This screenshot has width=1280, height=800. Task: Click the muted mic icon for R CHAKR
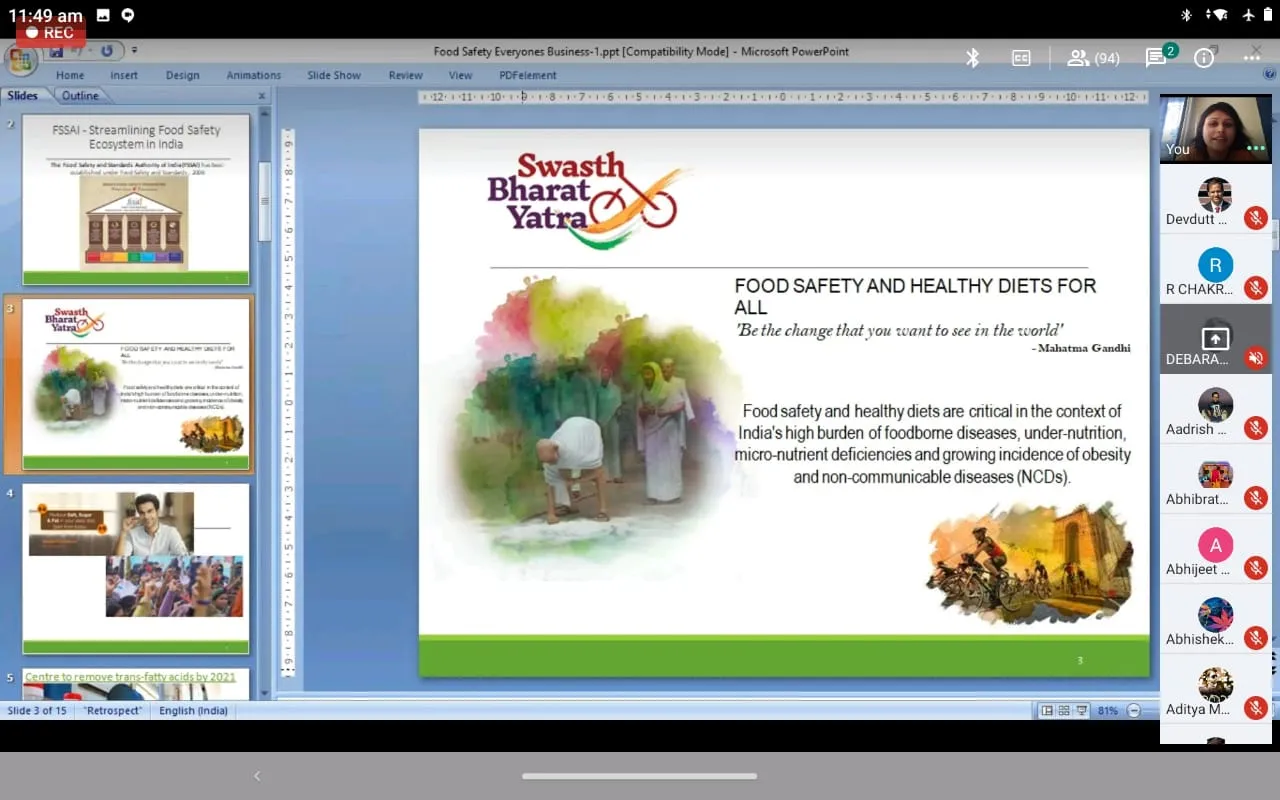click(1256, 288)
